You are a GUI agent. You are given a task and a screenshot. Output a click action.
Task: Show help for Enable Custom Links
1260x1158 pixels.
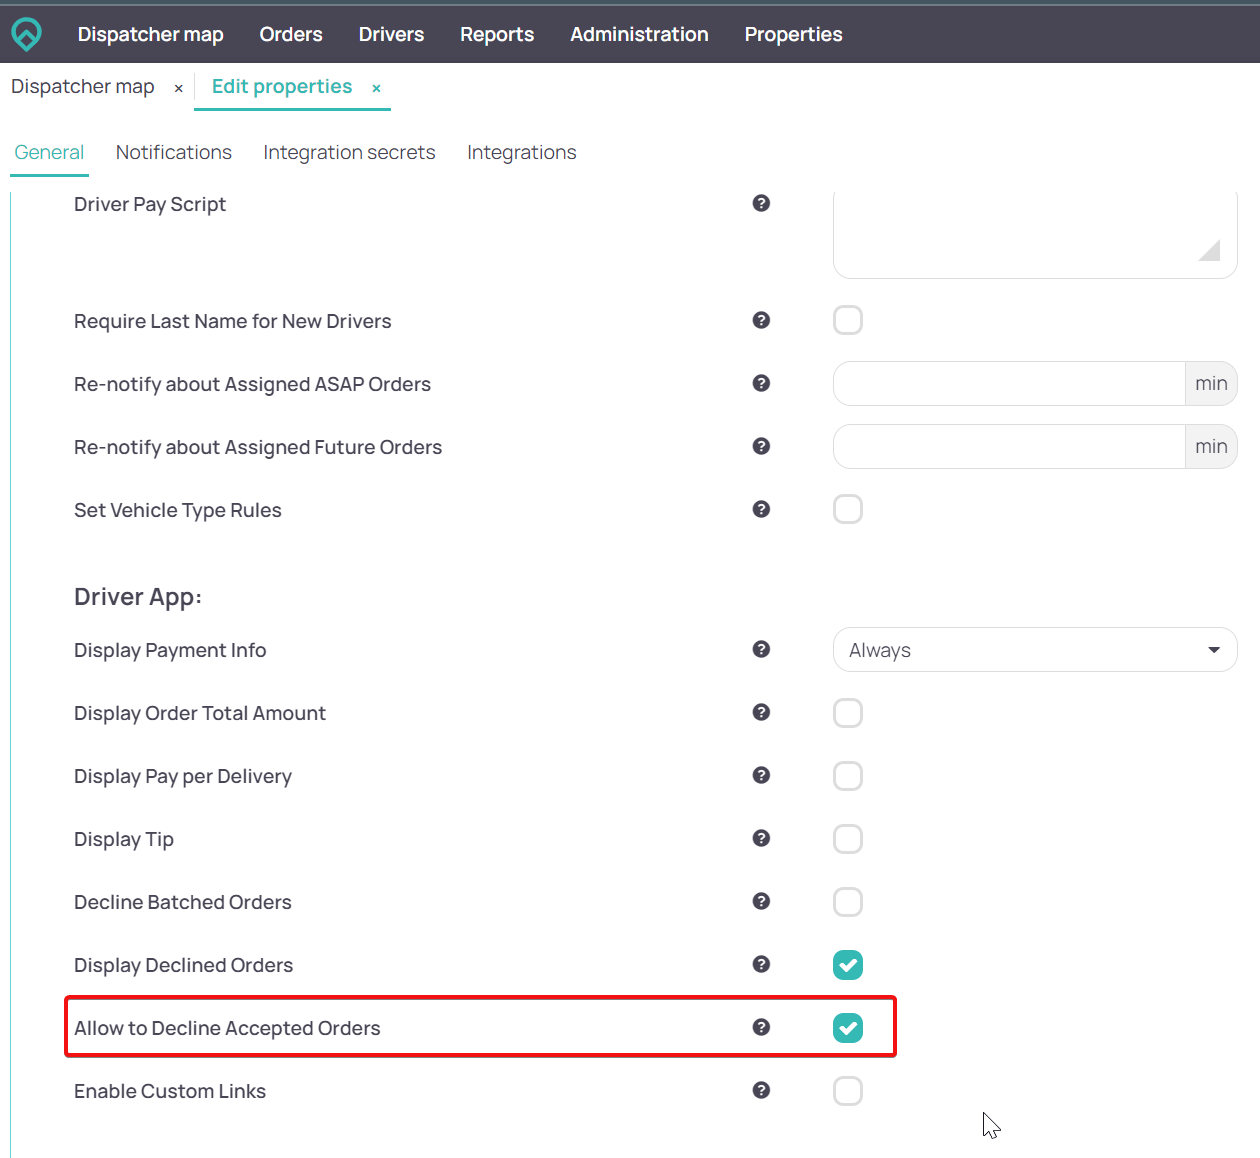(x=761, y=1090)
